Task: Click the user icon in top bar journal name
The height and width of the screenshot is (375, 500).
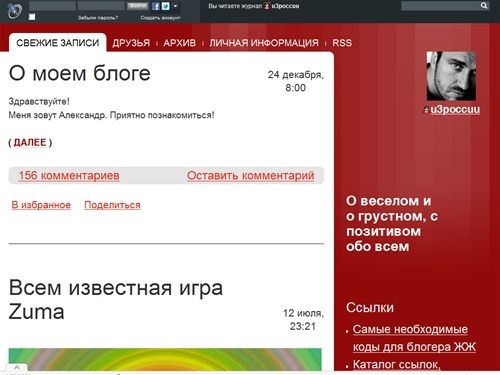Action: pyautogui.click(x=267, y=6)
